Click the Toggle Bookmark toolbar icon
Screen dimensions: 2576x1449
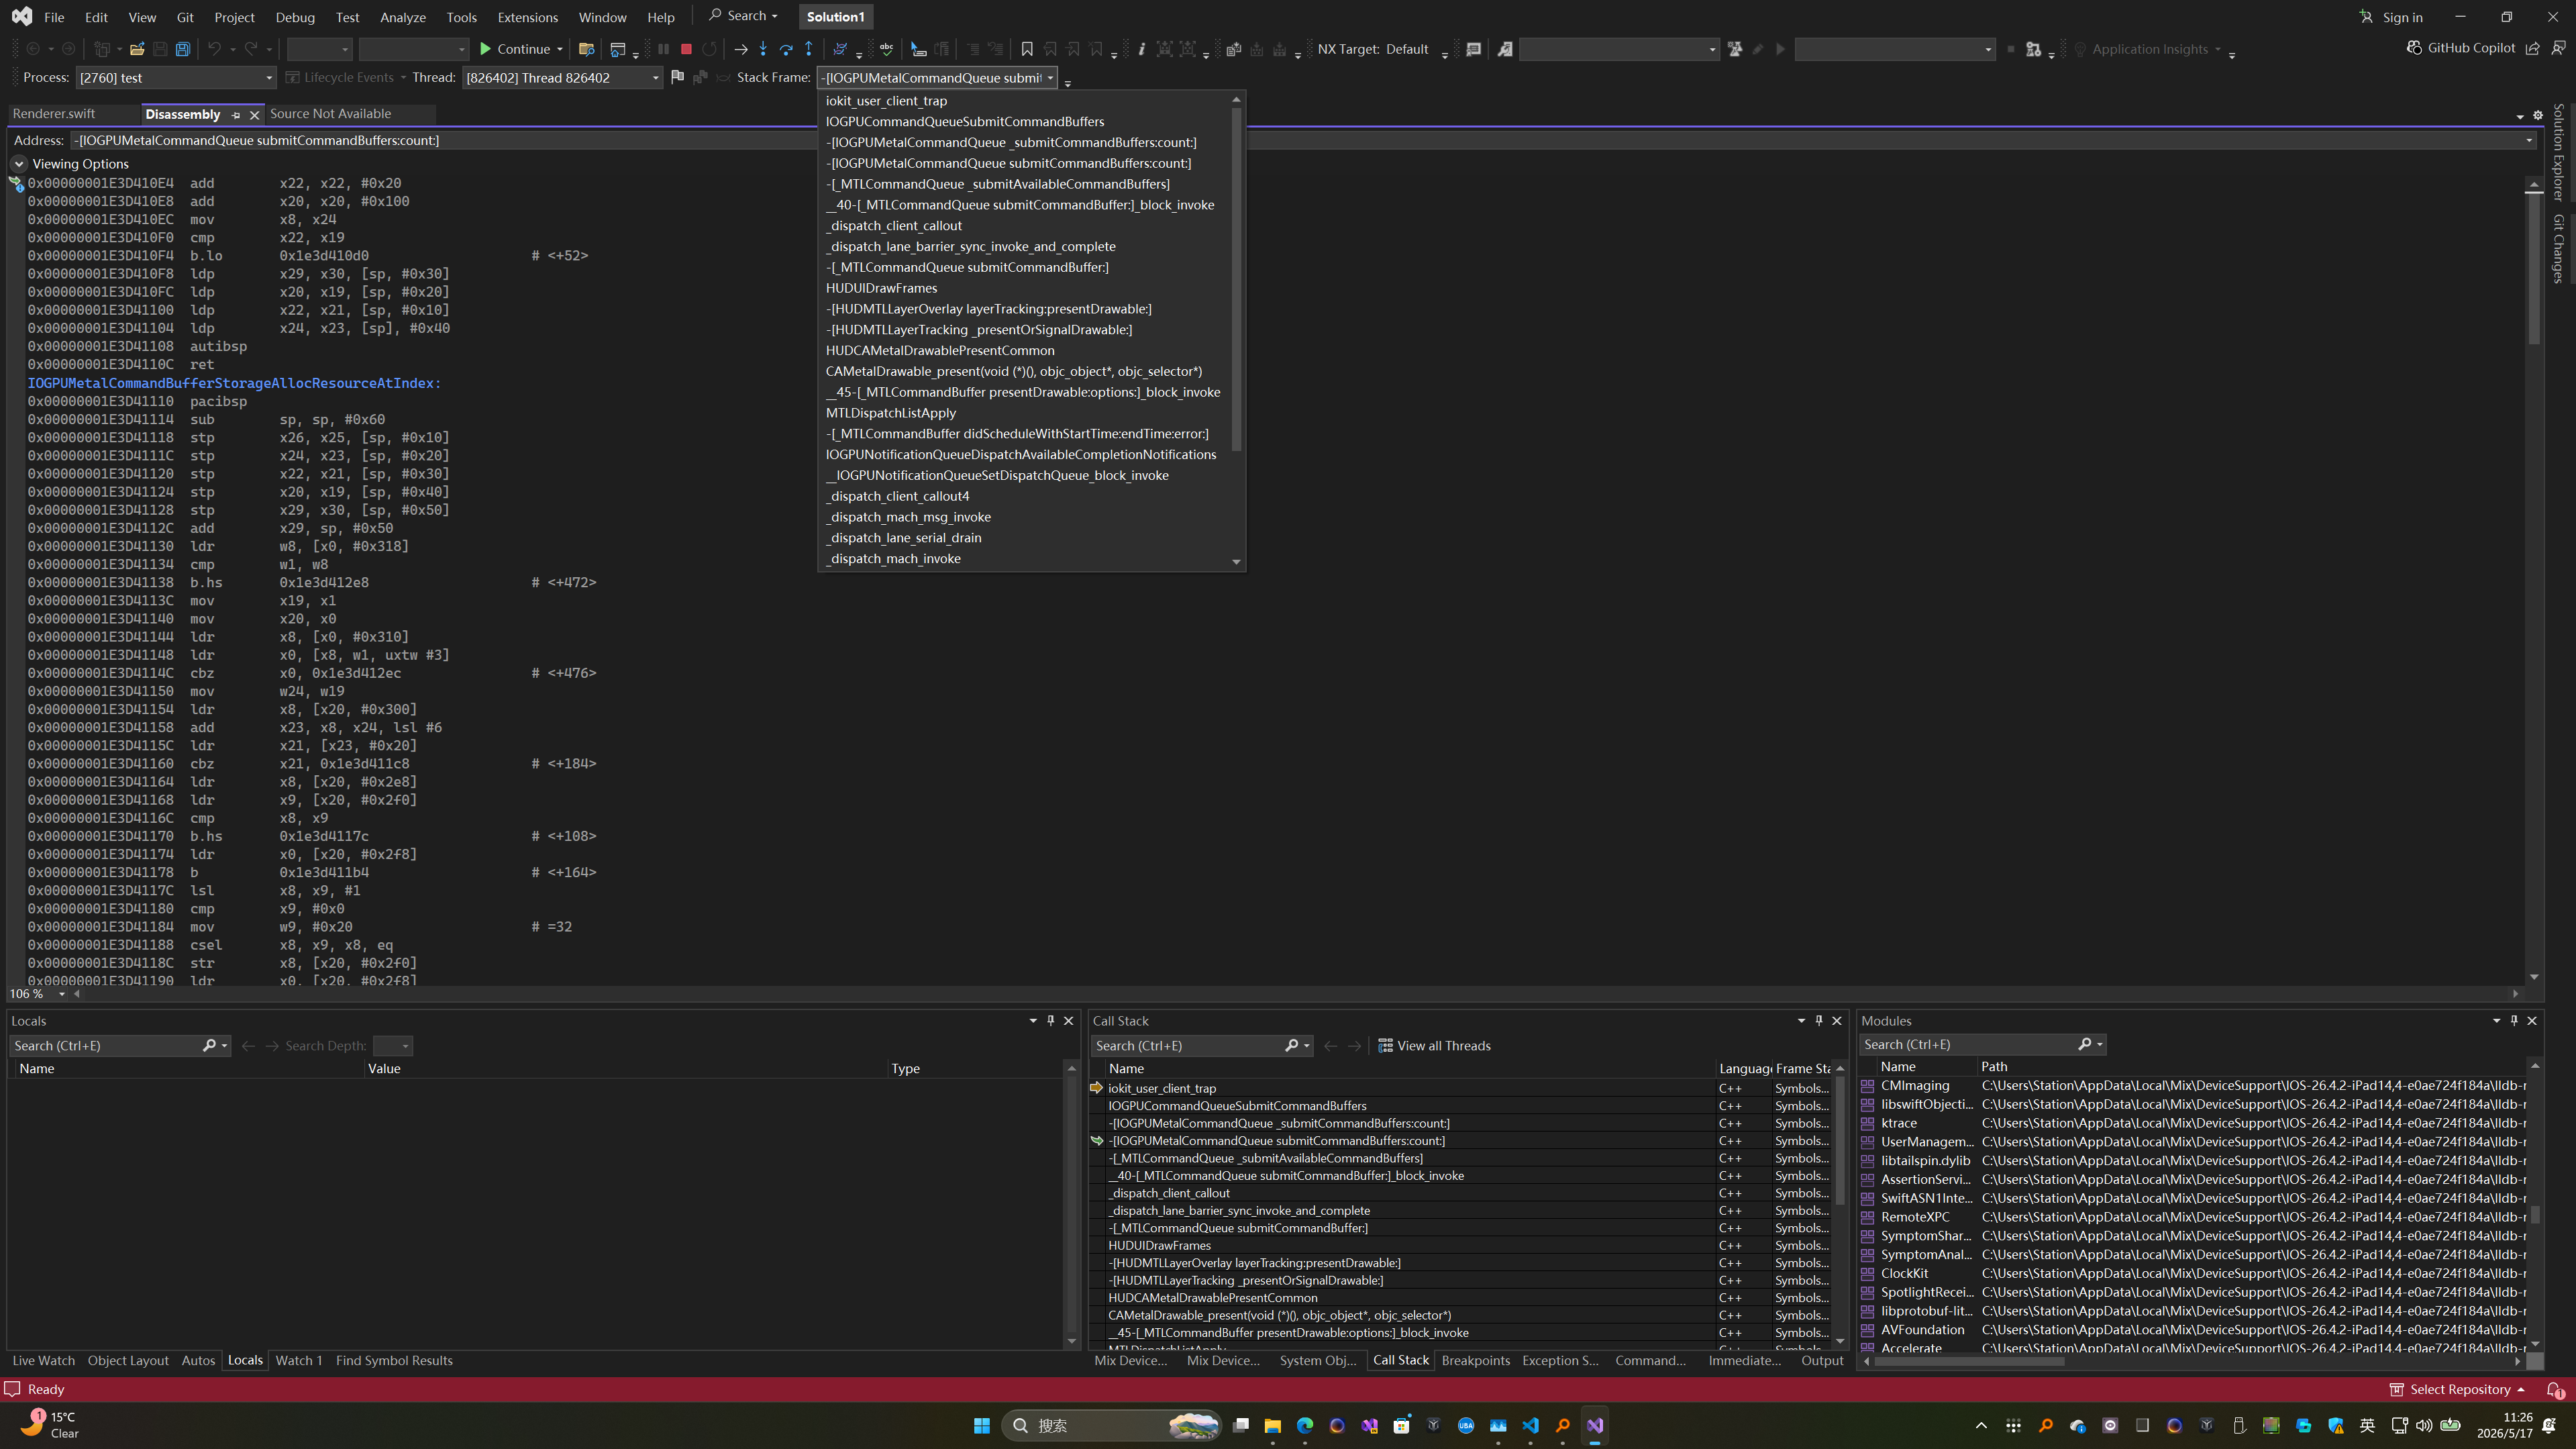click(1027, 49)
